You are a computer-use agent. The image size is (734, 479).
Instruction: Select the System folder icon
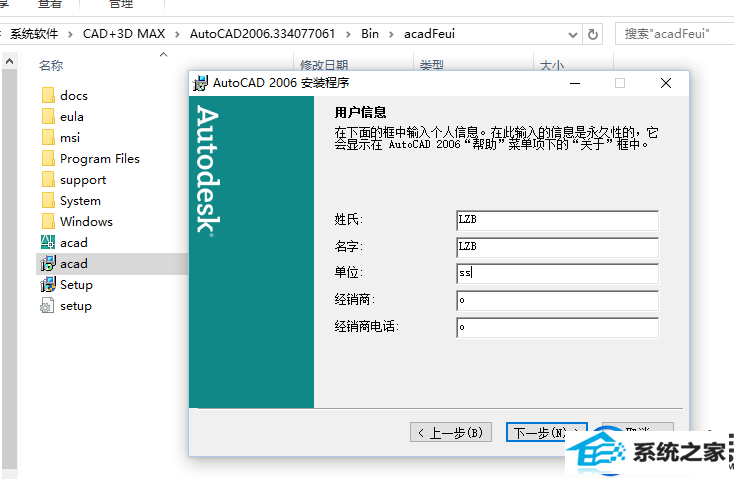(x=48, y=201)
